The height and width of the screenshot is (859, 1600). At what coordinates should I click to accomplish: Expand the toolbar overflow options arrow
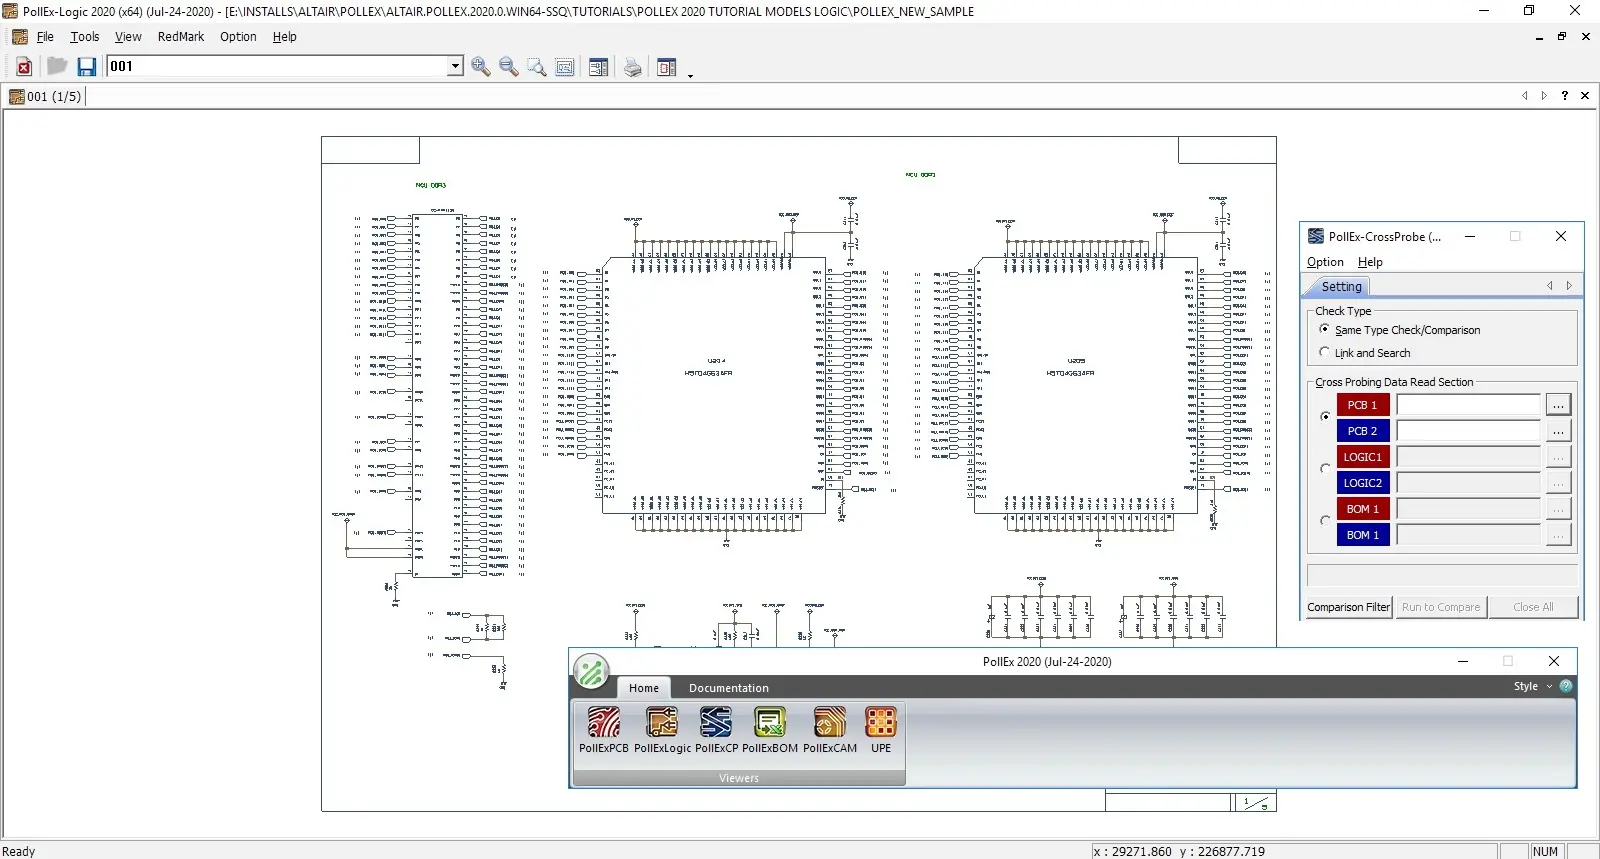pos(690,74)
